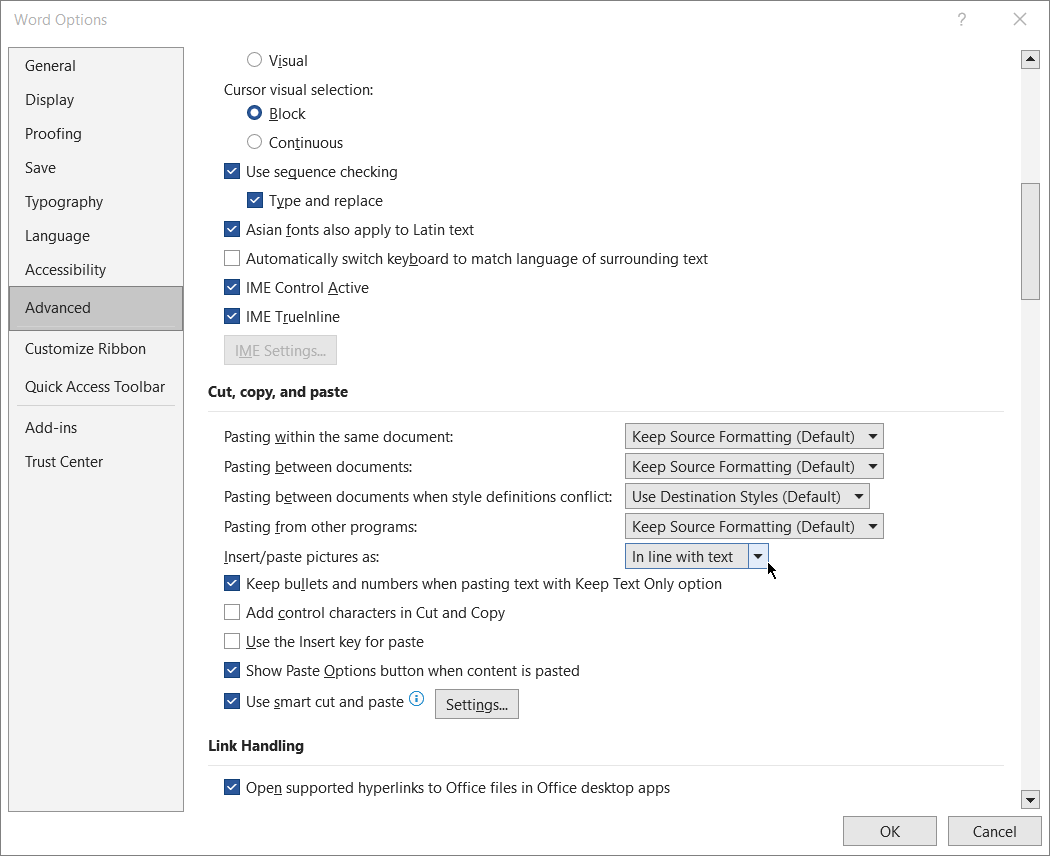The image size is (1050, 856).
Task: Toggle Show Paste Options button checkbox
Action: [232, 670]
